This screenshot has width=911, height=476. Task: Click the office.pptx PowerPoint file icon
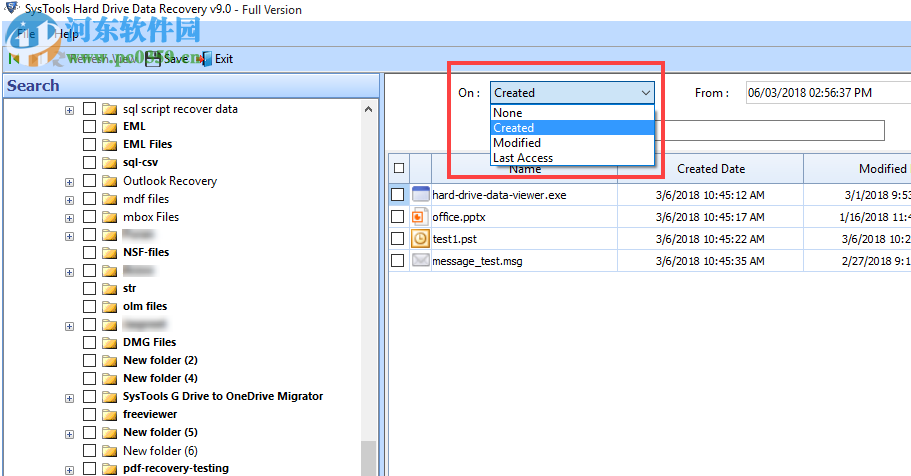pos(421,217)
